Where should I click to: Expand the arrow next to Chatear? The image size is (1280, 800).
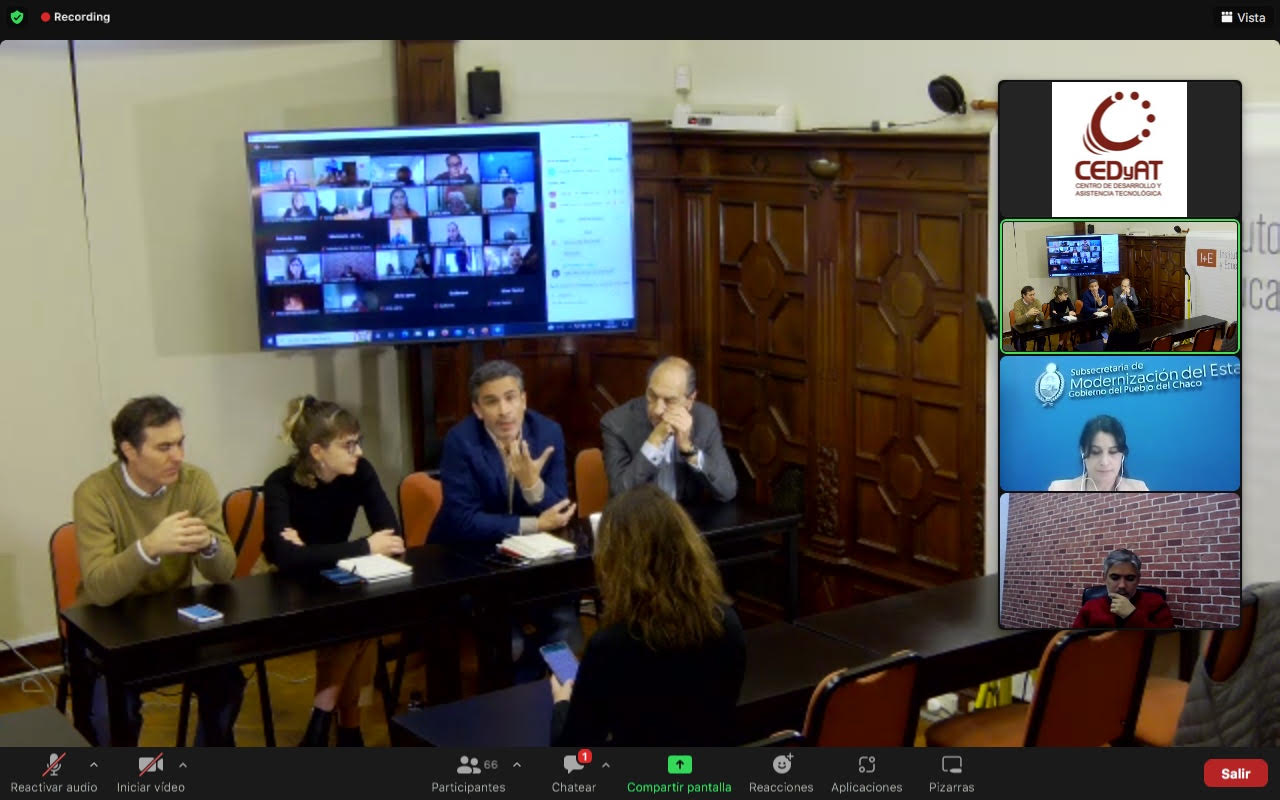click(606, 765)
